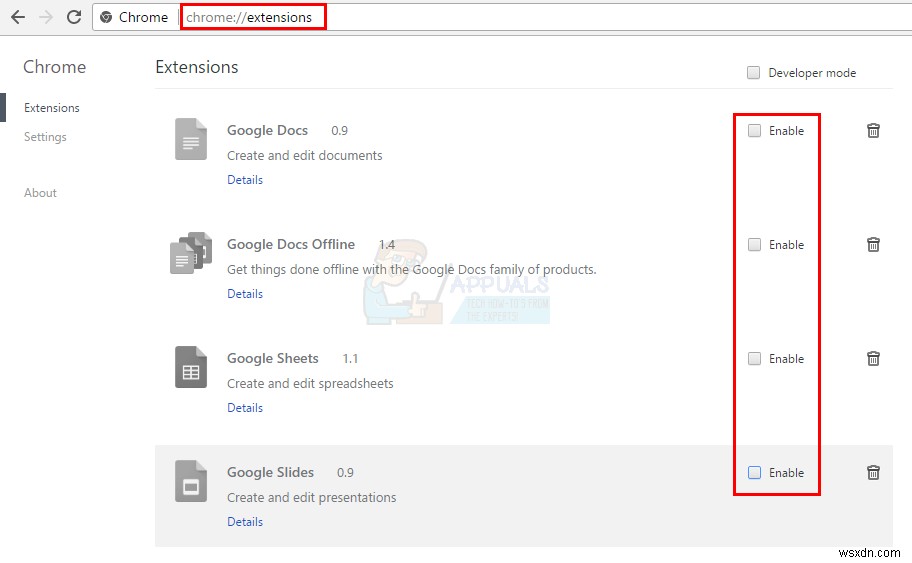912x563 pixels.
Task: Open Details for Google Slides
Action: tap(245, 522)
